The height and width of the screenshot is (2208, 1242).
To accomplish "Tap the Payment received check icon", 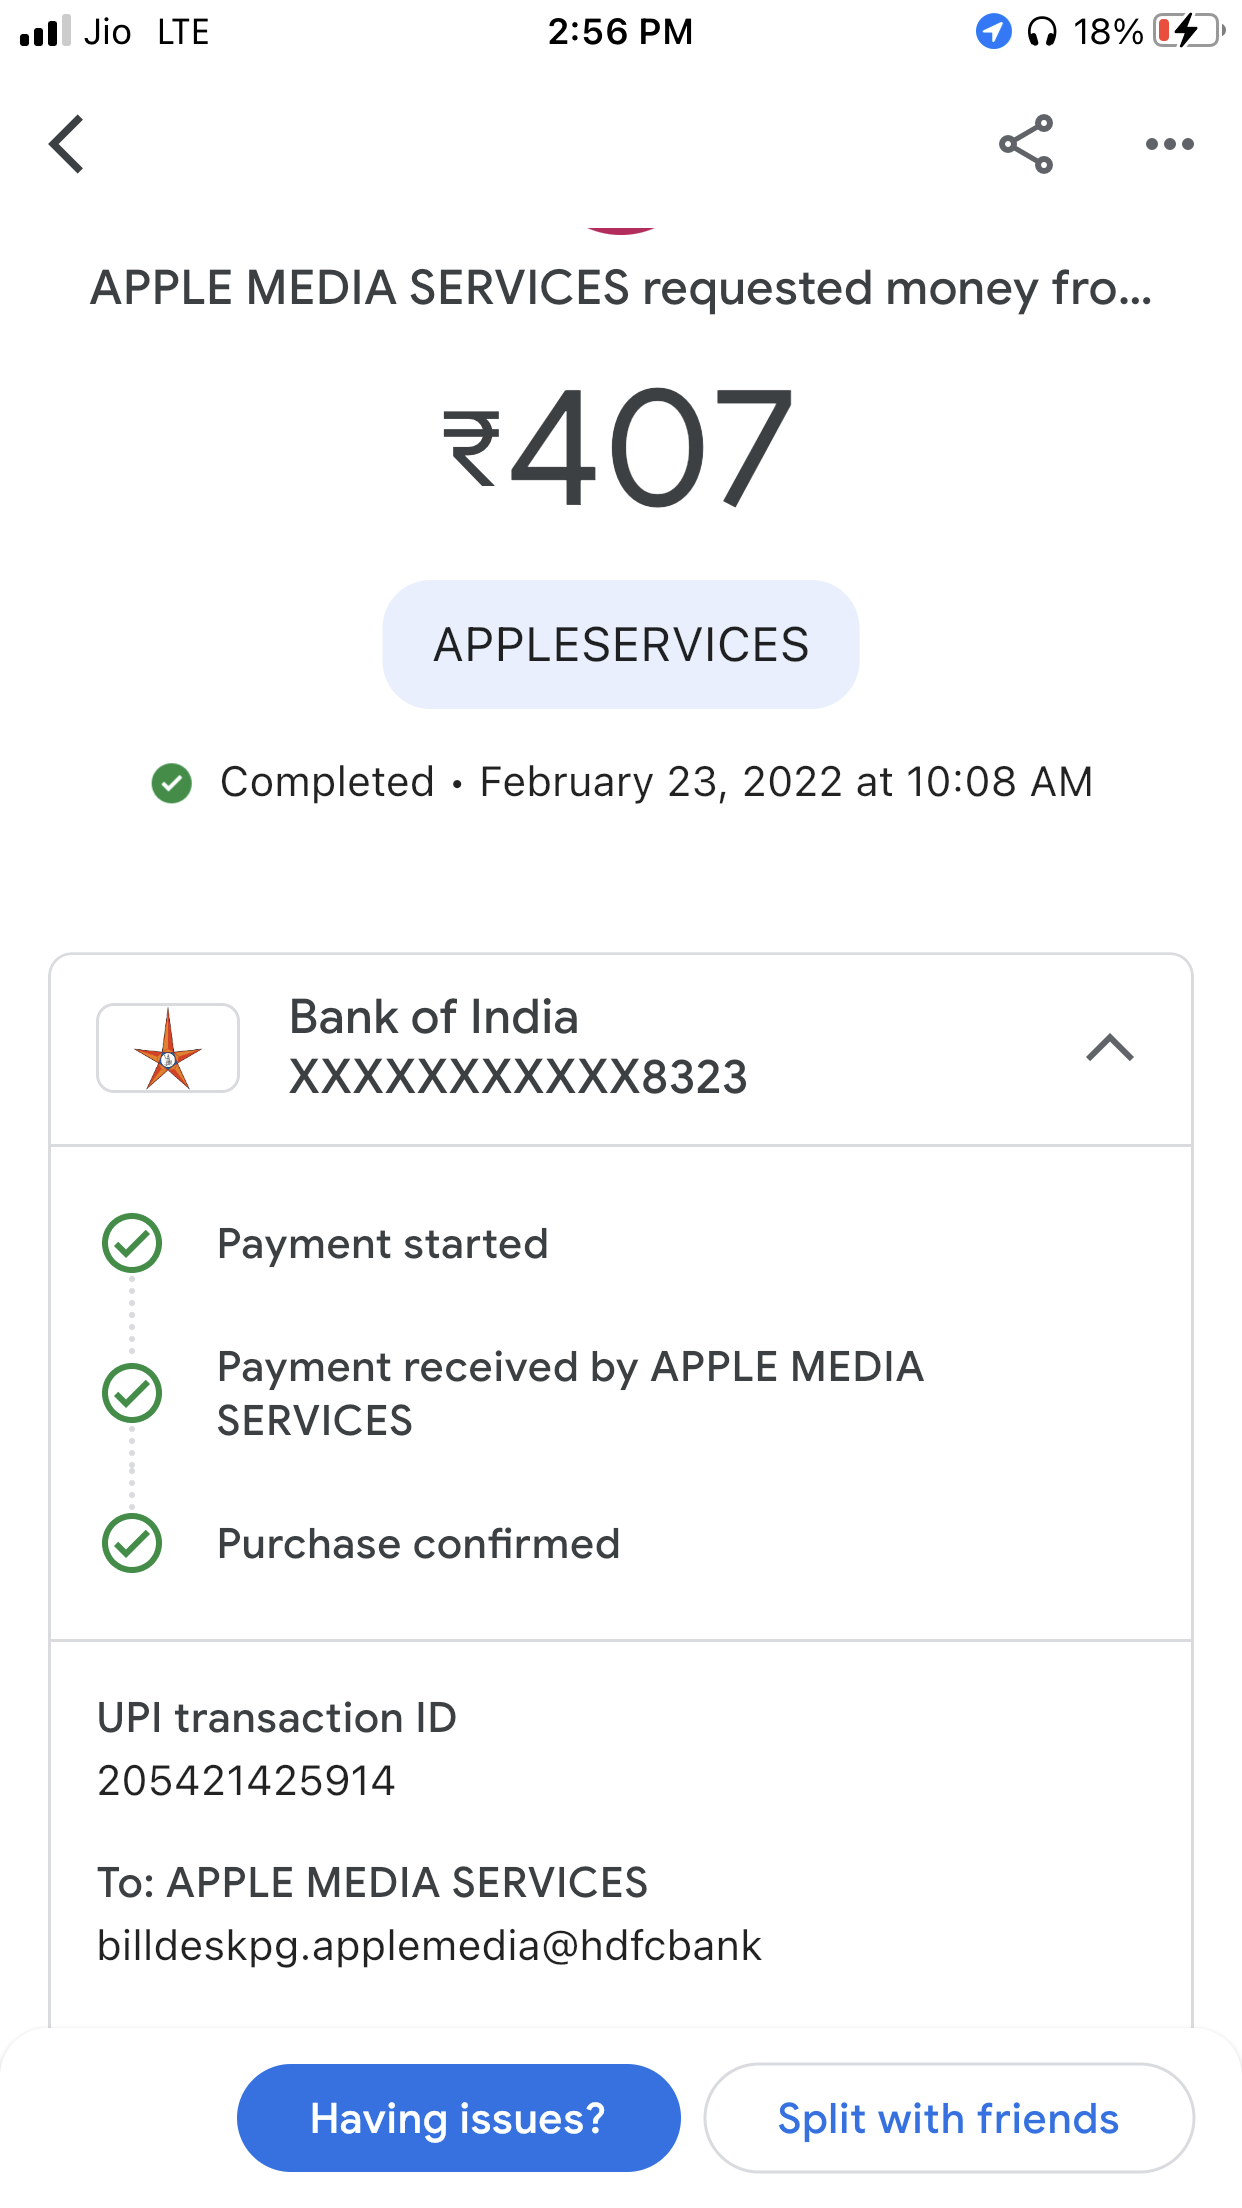I will [x=132, y=1393].
